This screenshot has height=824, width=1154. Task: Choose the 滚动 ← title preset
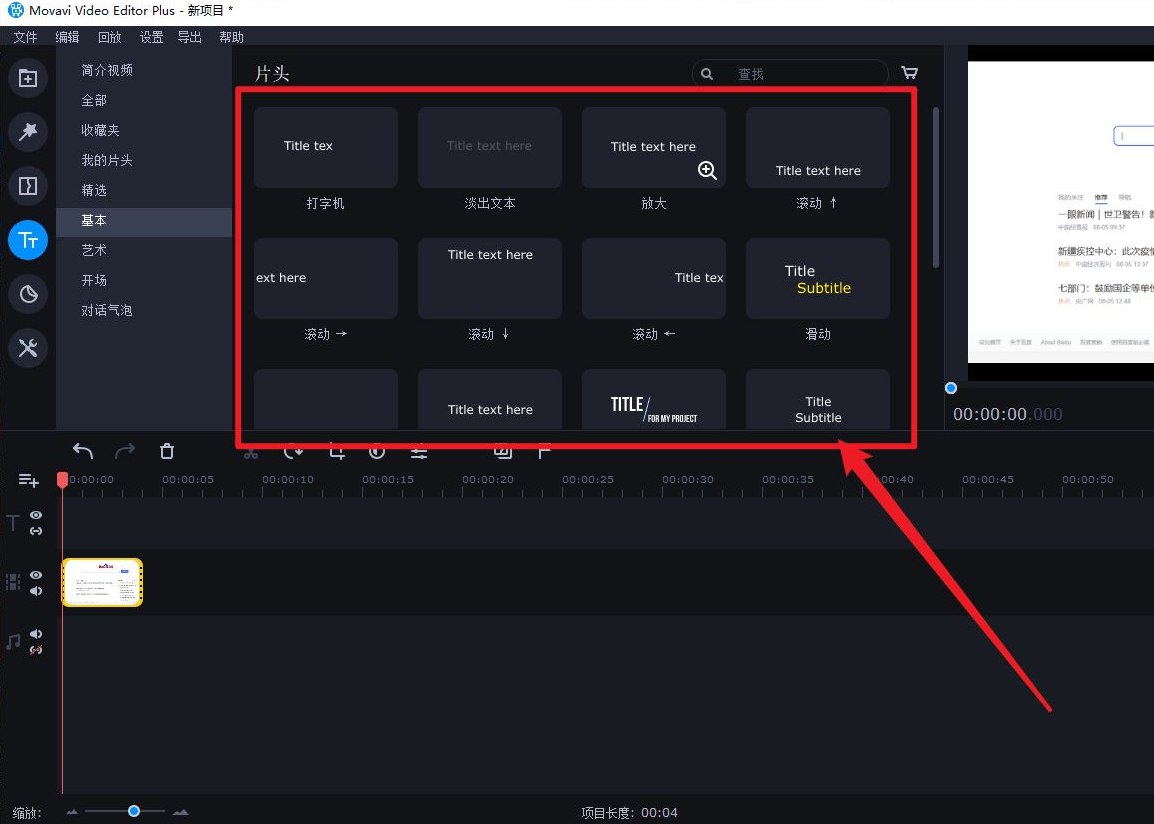point(654,279)
